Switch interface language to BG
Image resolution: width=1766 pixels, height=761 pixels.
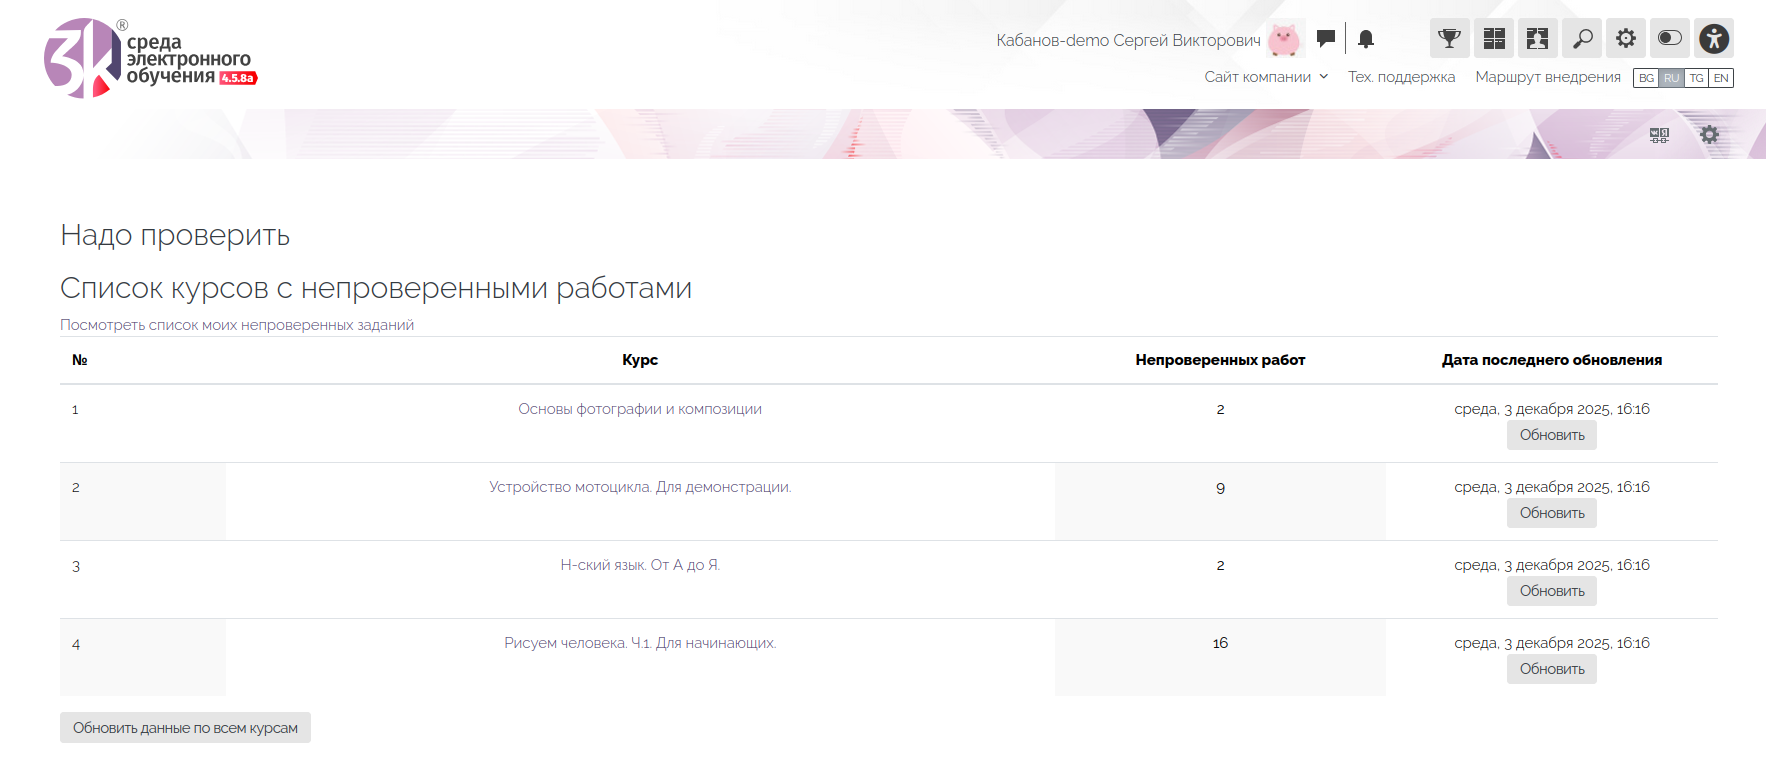(x=1646, y=78)
